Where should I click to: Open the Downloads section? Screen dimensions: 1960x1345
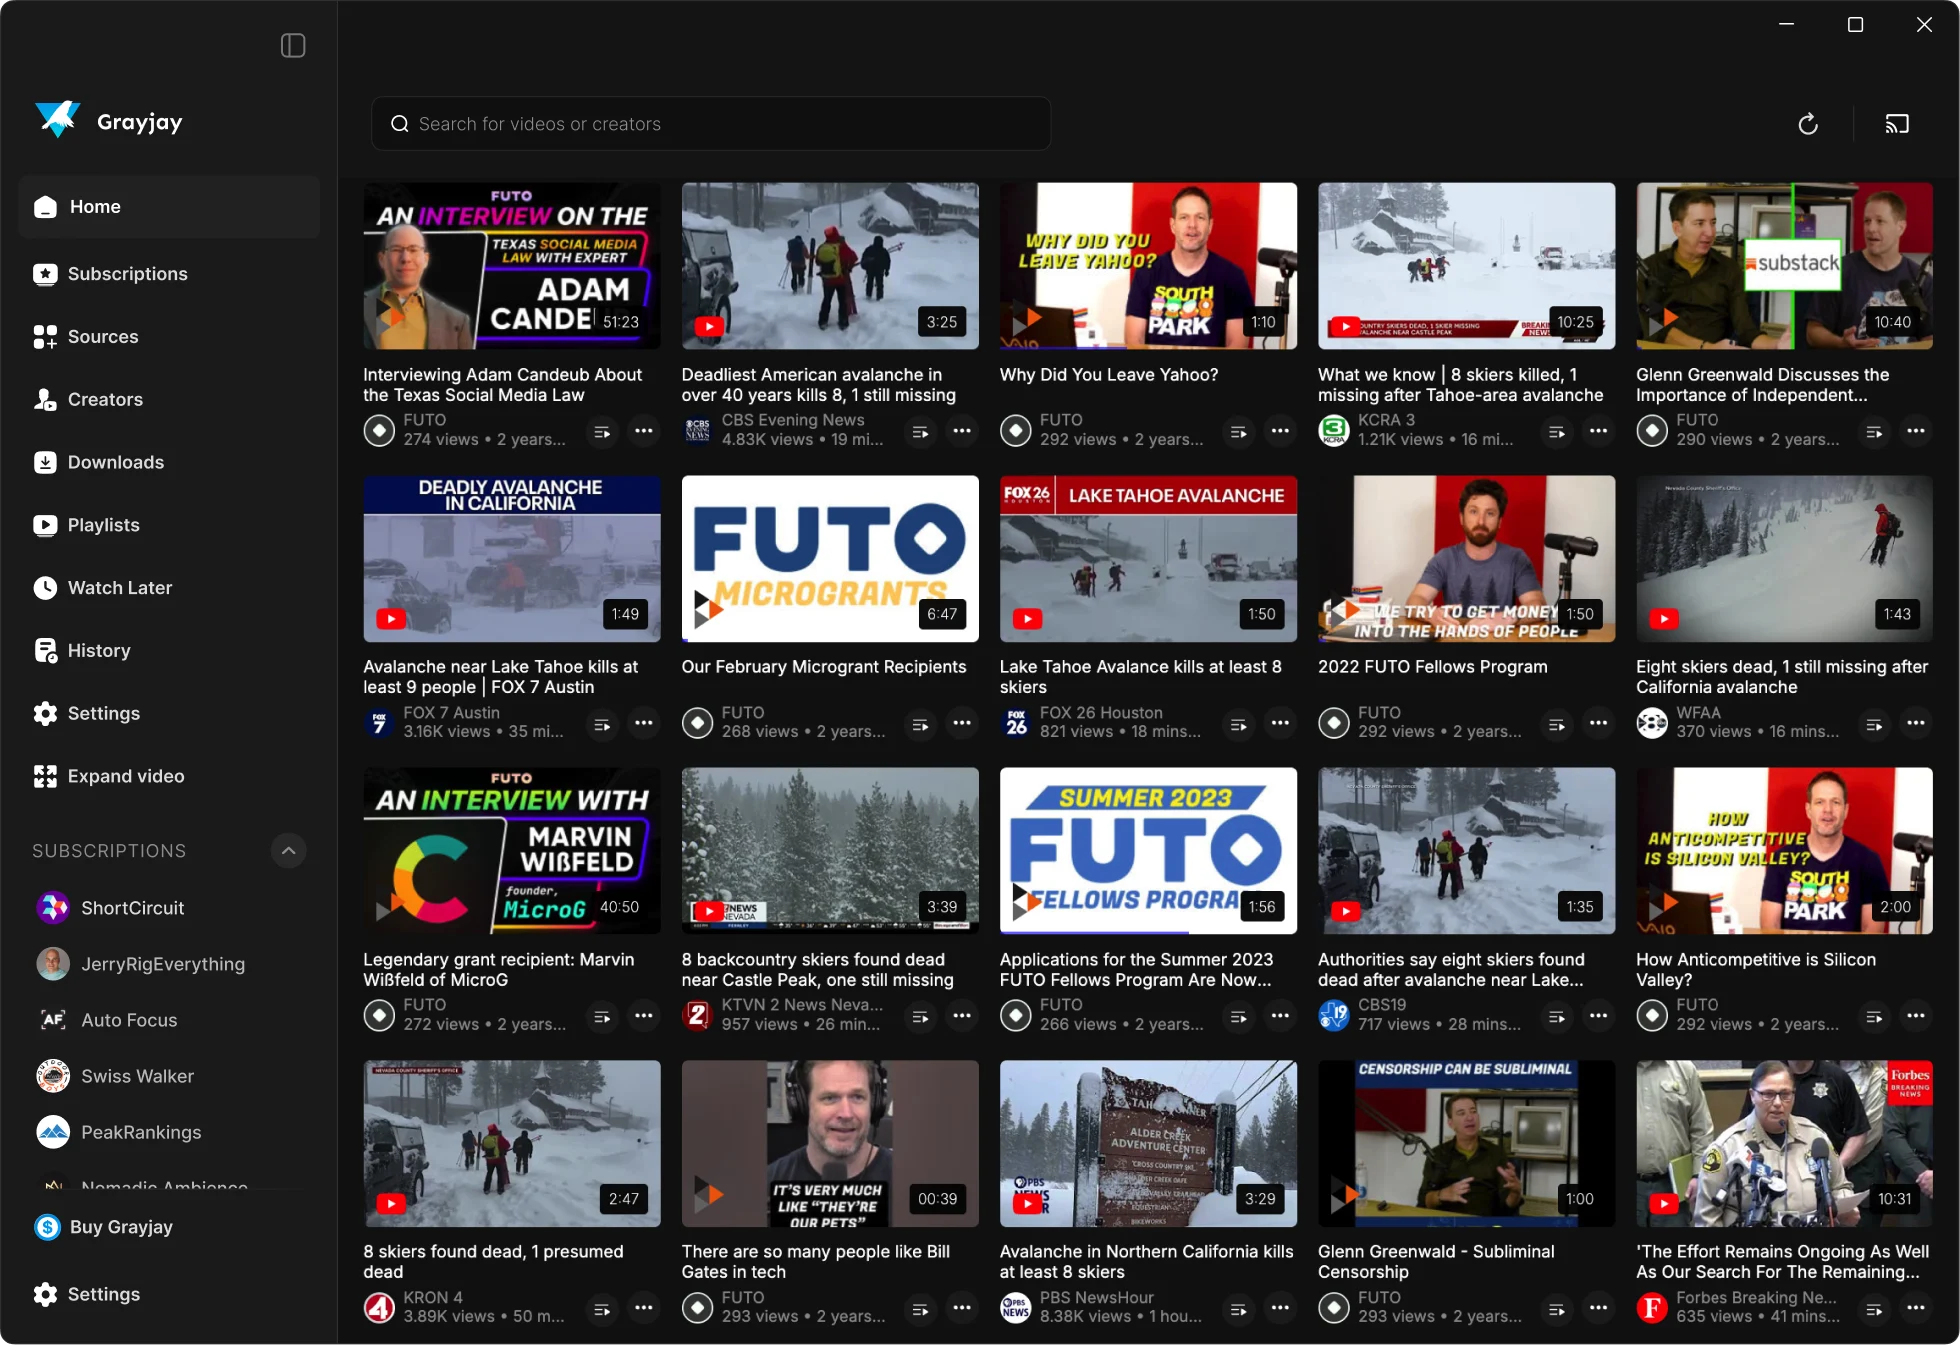click(x=115, y=462)
